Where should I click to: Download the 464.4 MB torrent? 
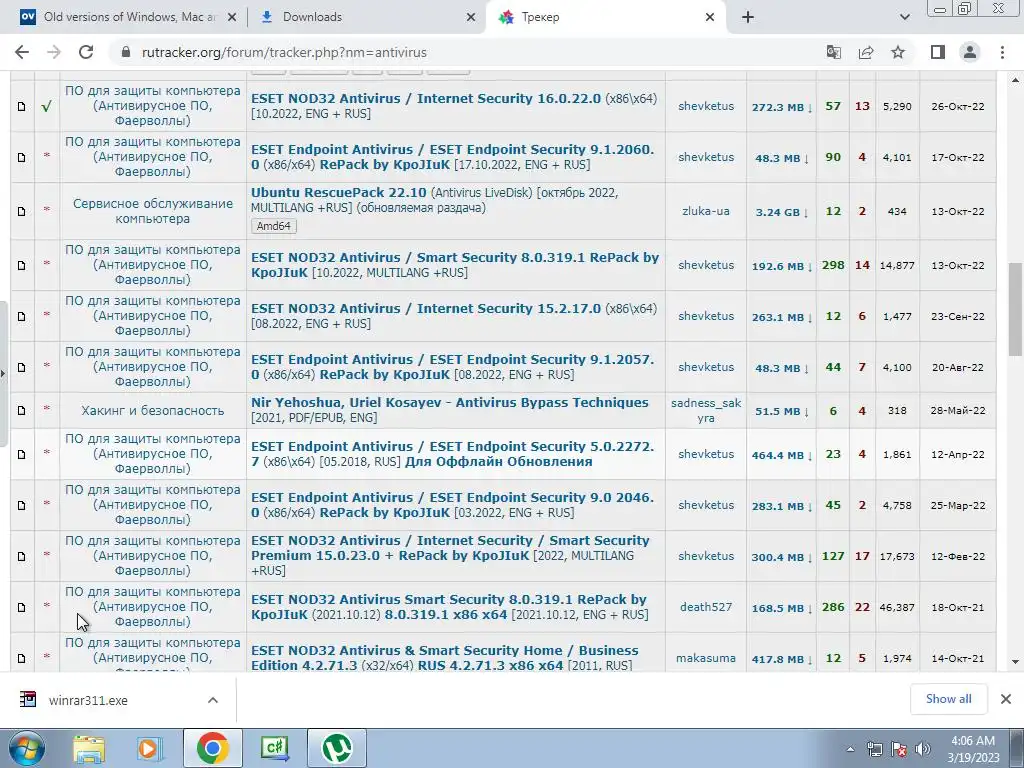coord(781,455)
